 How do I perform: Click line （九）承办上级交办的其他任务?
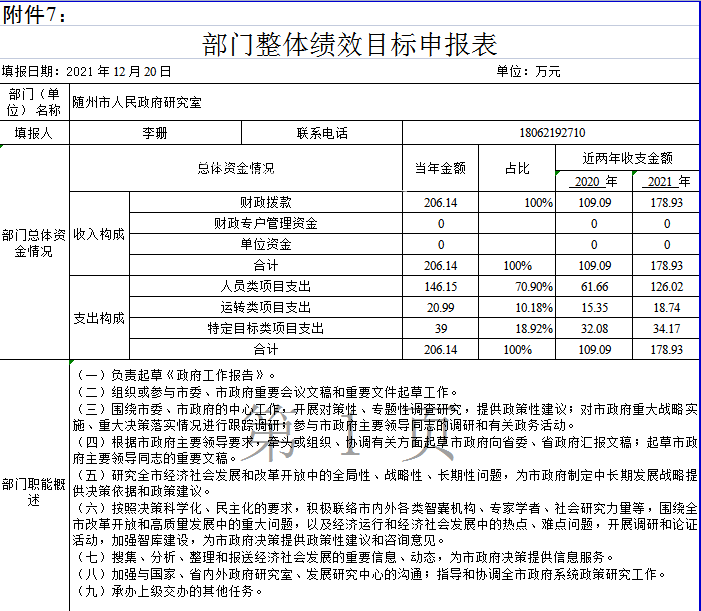click(168, 591)
